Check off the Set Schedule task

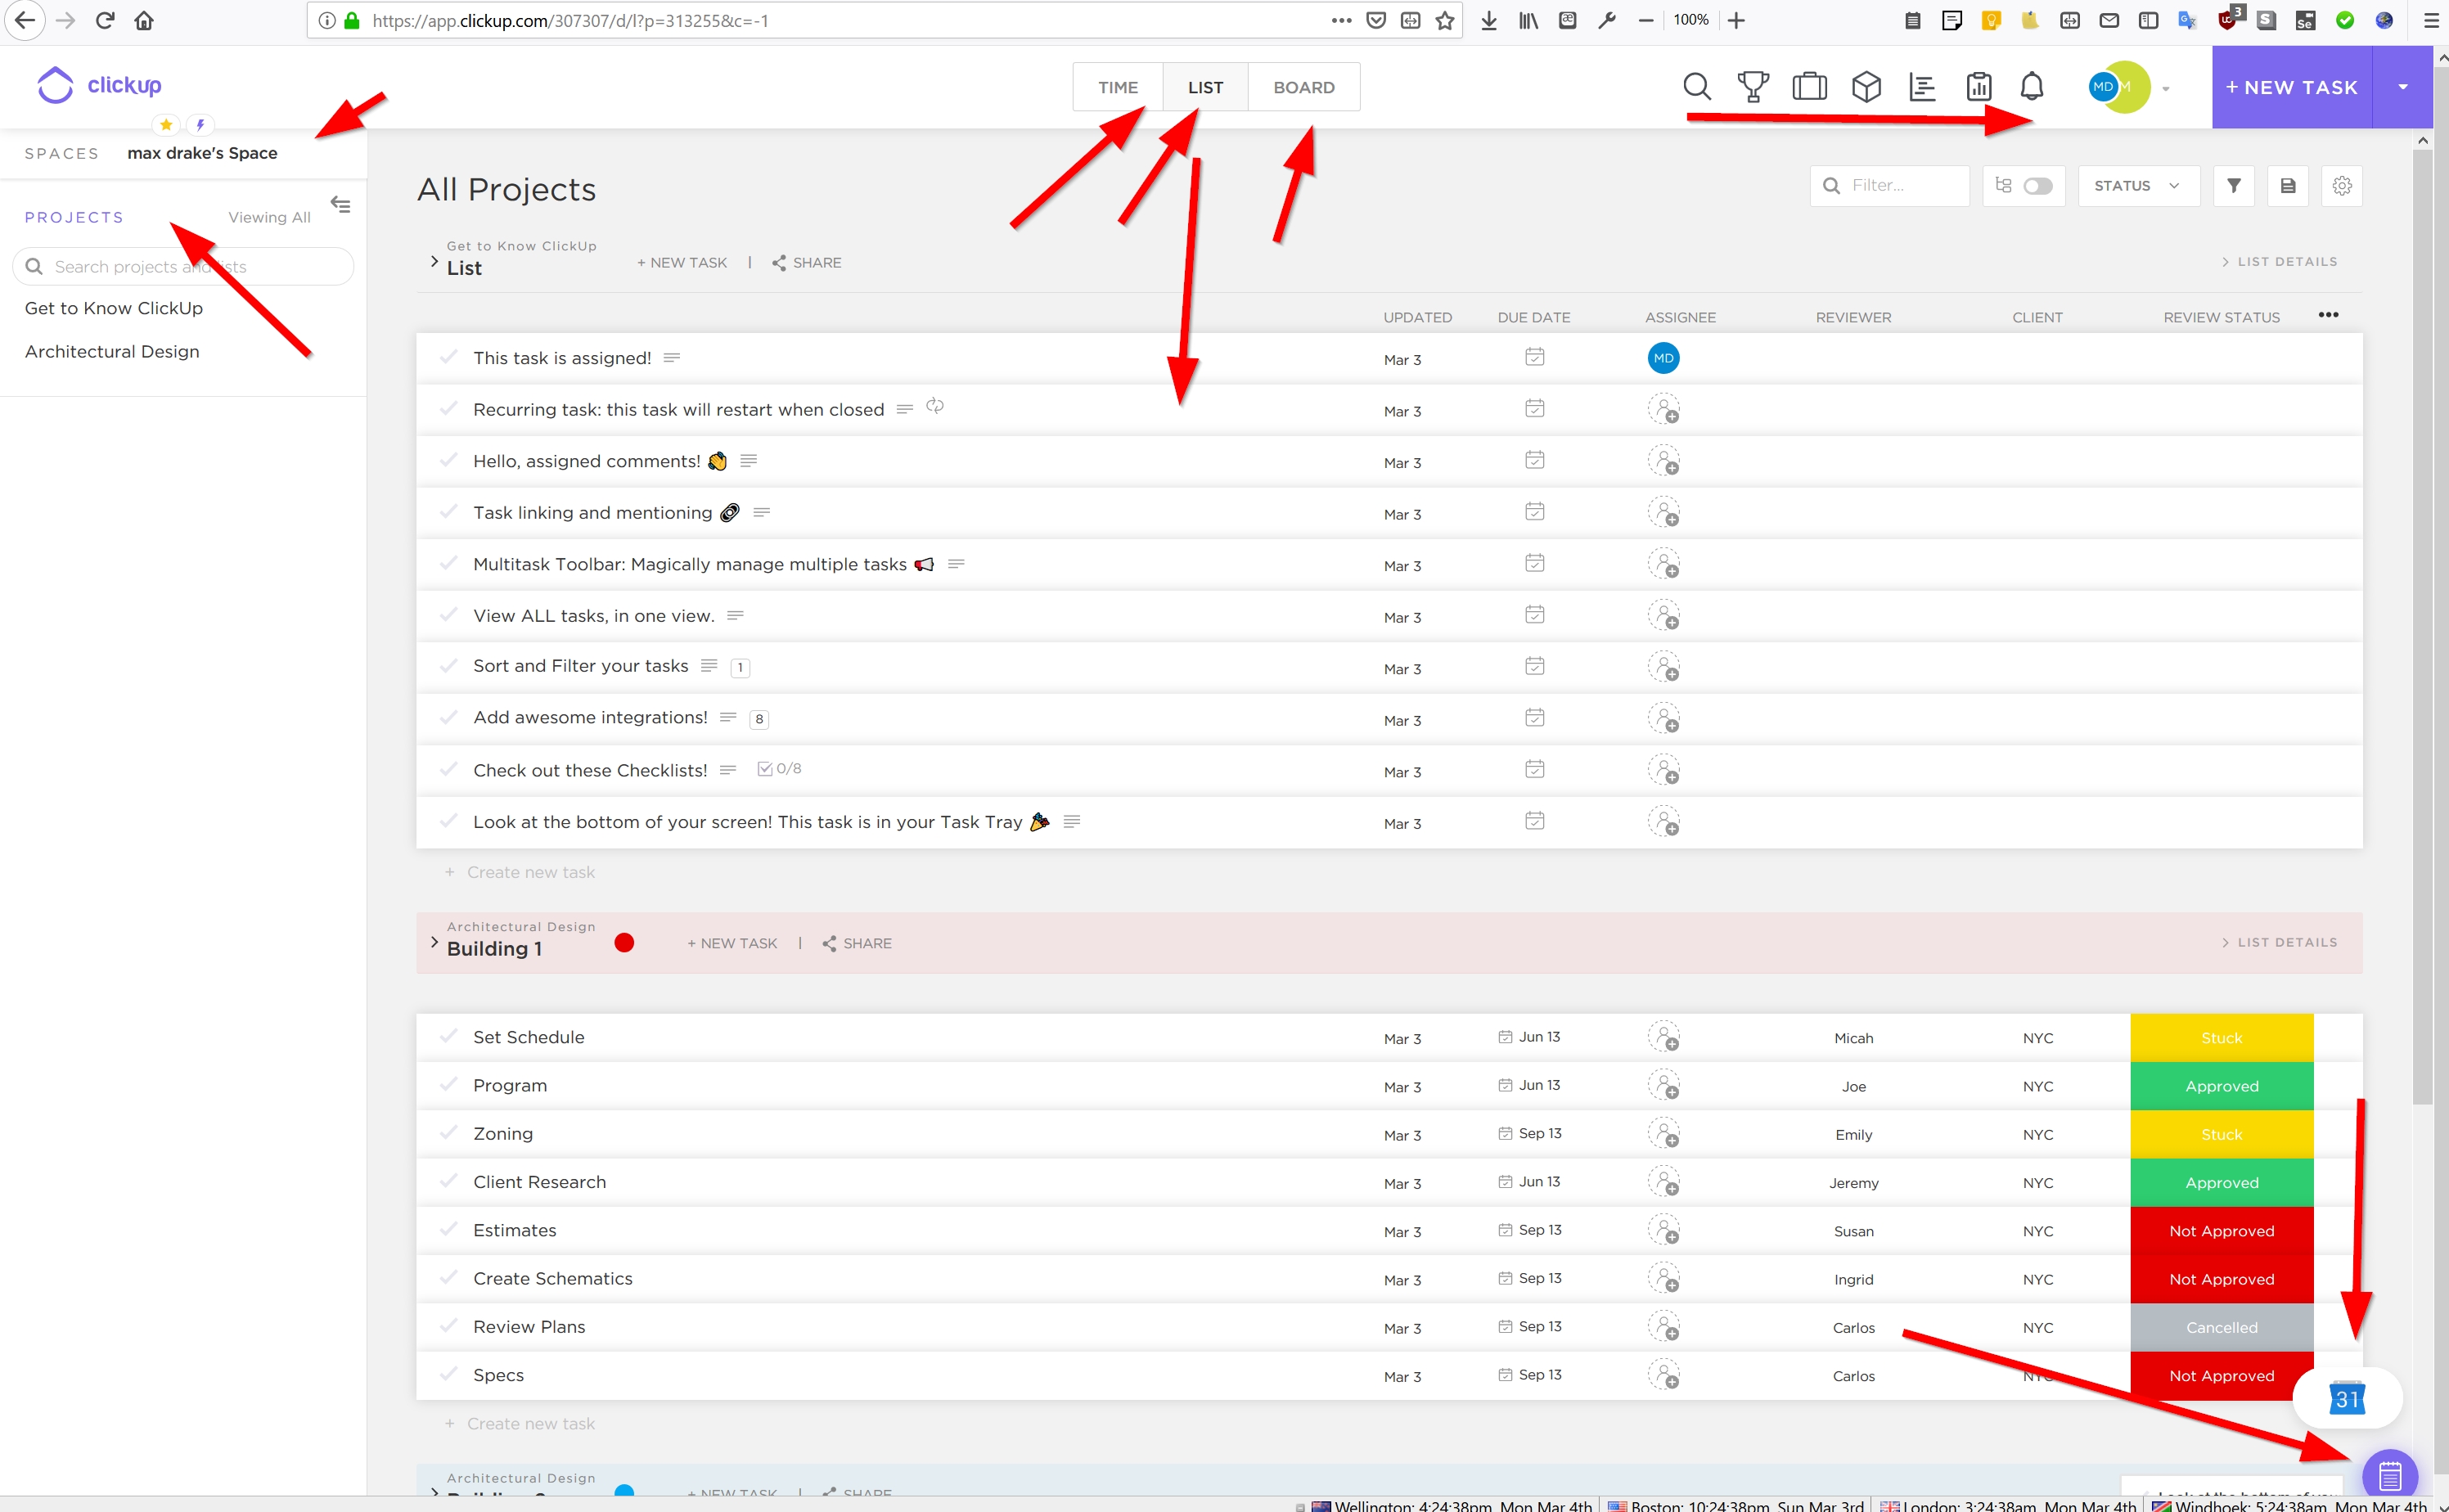click(449, 1036)
